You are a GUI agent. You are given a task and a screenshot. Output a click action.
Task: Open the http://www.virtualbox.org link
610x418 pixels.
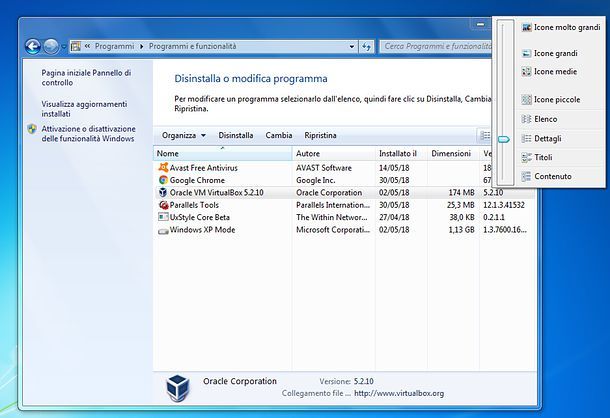click(x=399, y=393)
